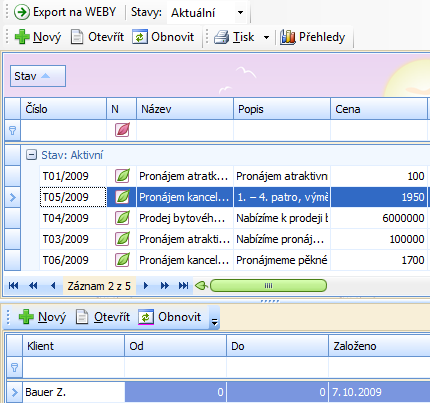Click the green horizontal scrollbar thumb
The width and height of the screenshot is (431, 403).
[x=268, y=286]
